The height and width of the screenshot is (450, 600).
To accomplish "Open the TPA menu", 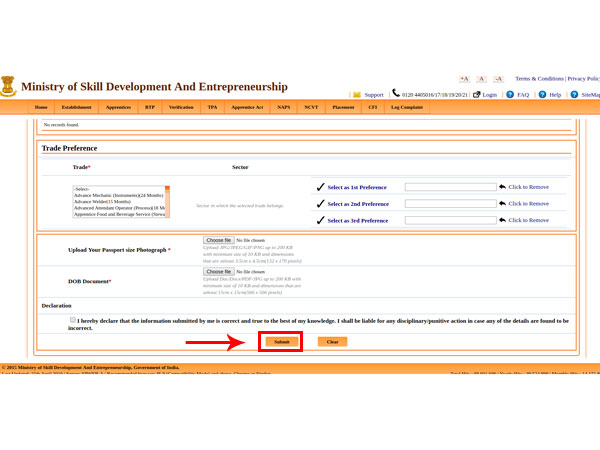I will click(212, 107).
